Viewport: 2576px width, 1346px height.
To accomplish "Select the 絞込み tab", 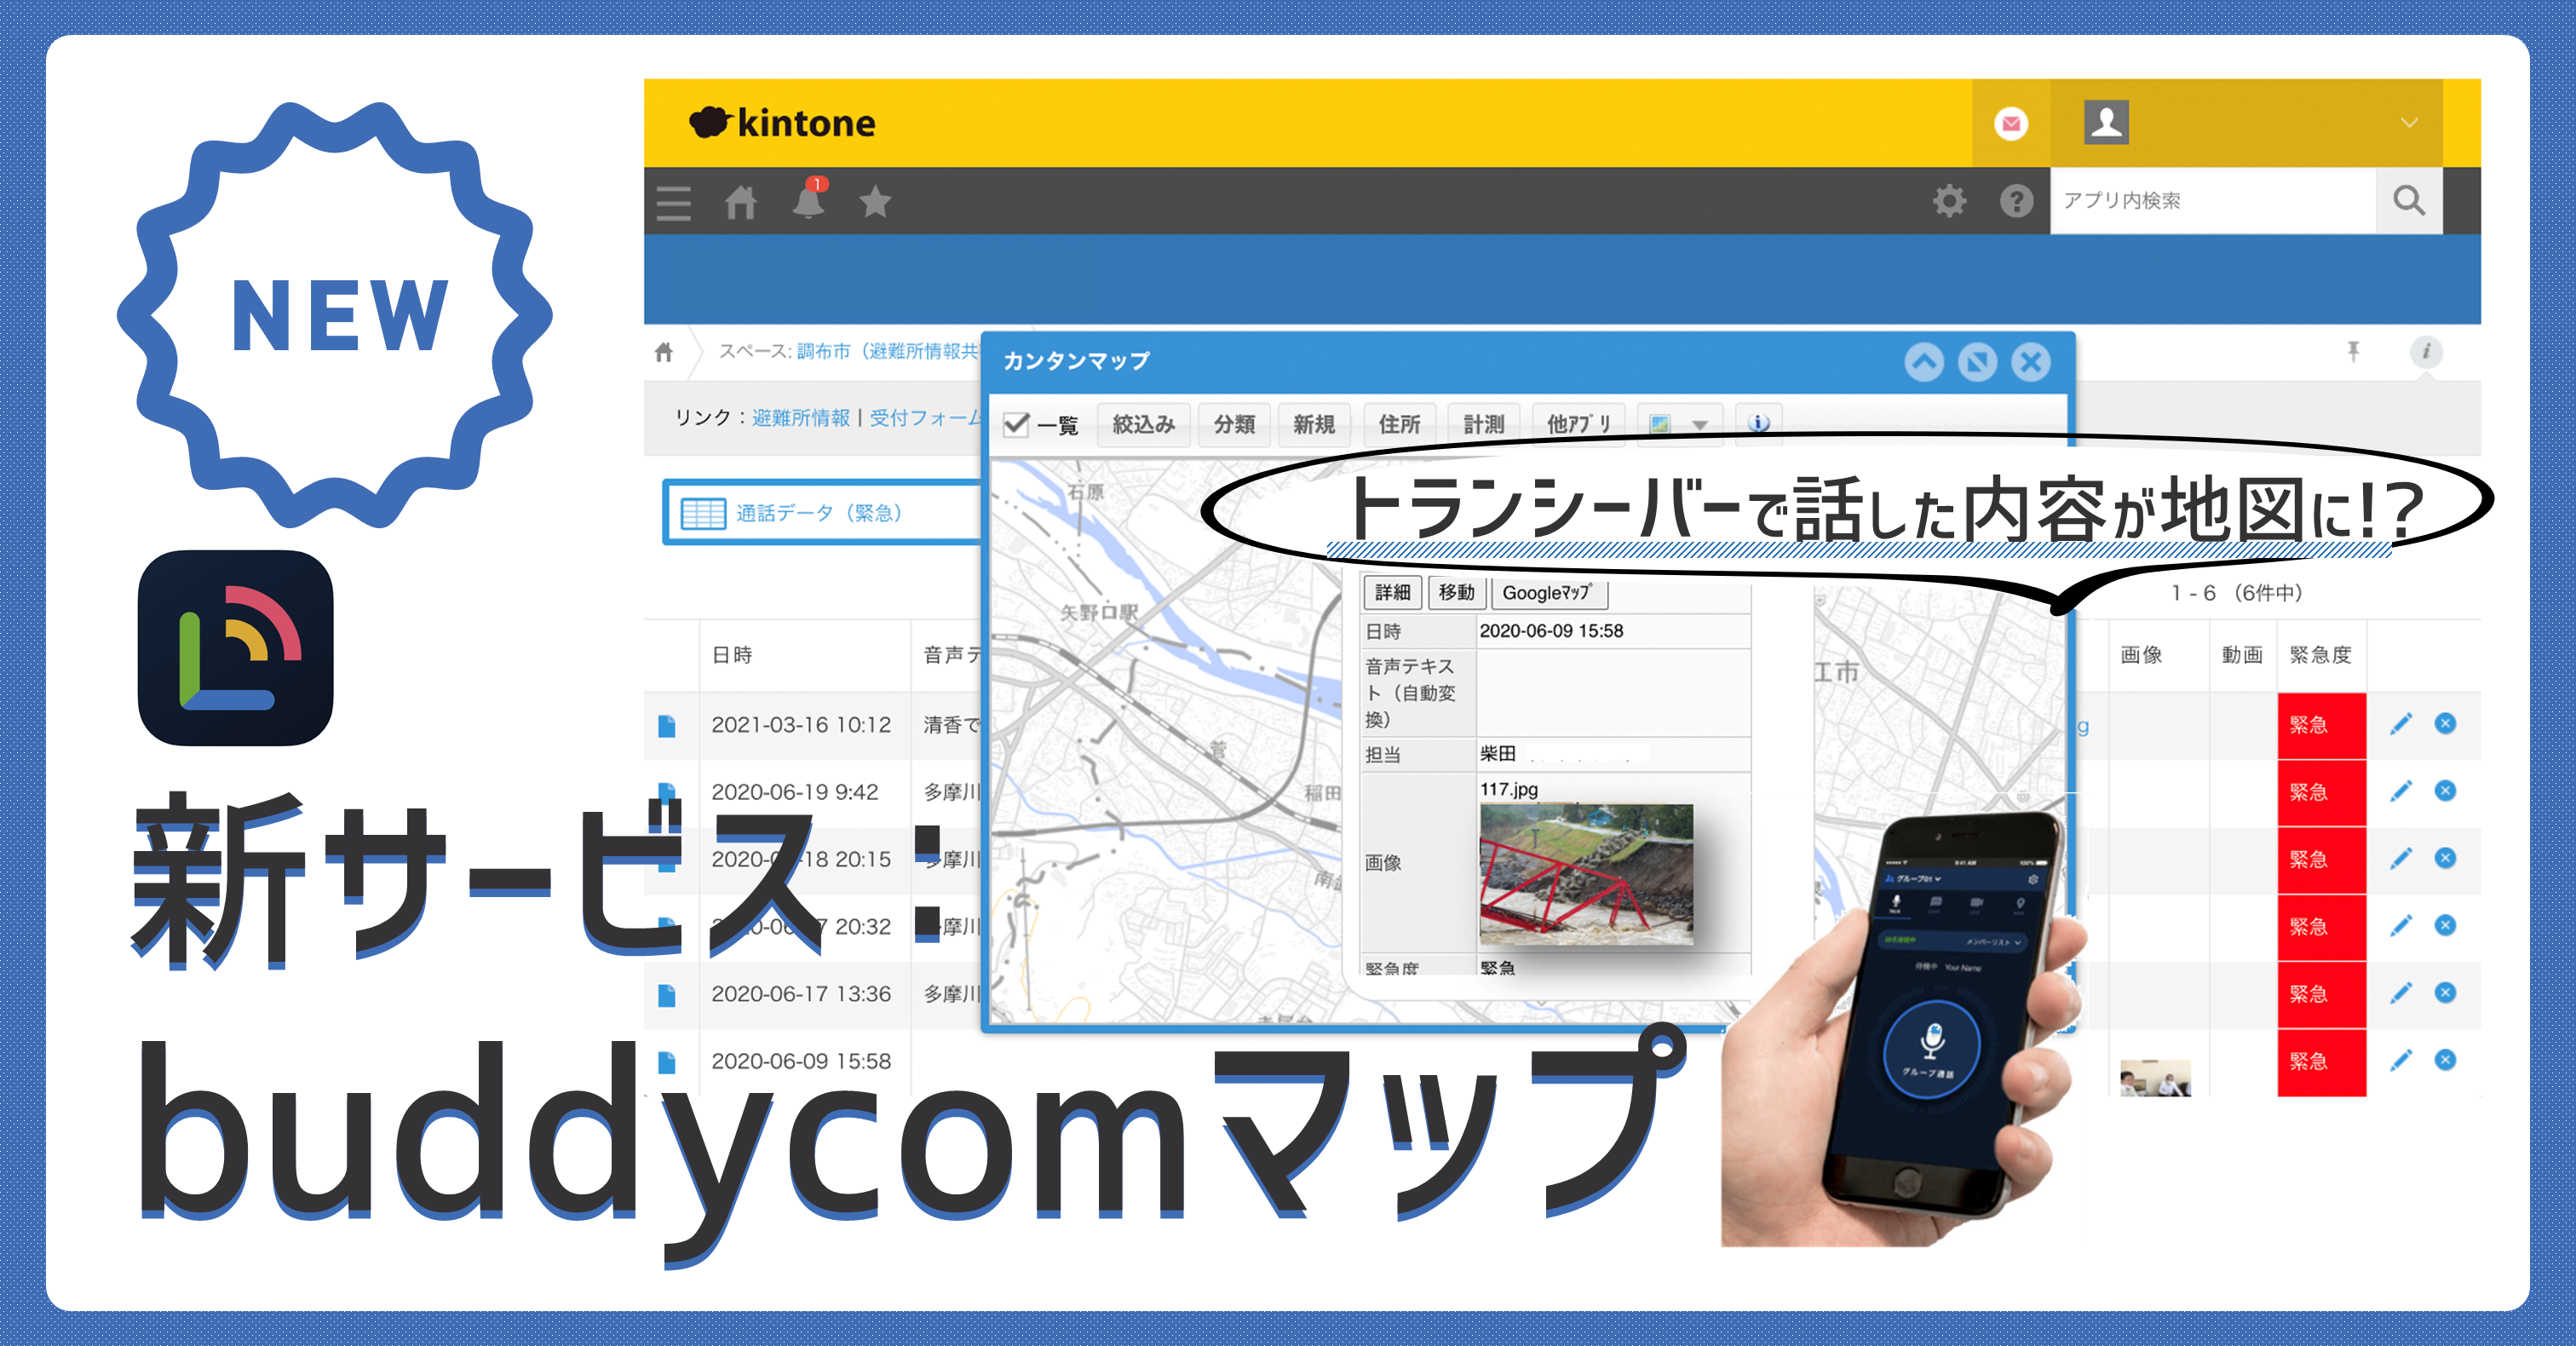I will [1143, 424].
